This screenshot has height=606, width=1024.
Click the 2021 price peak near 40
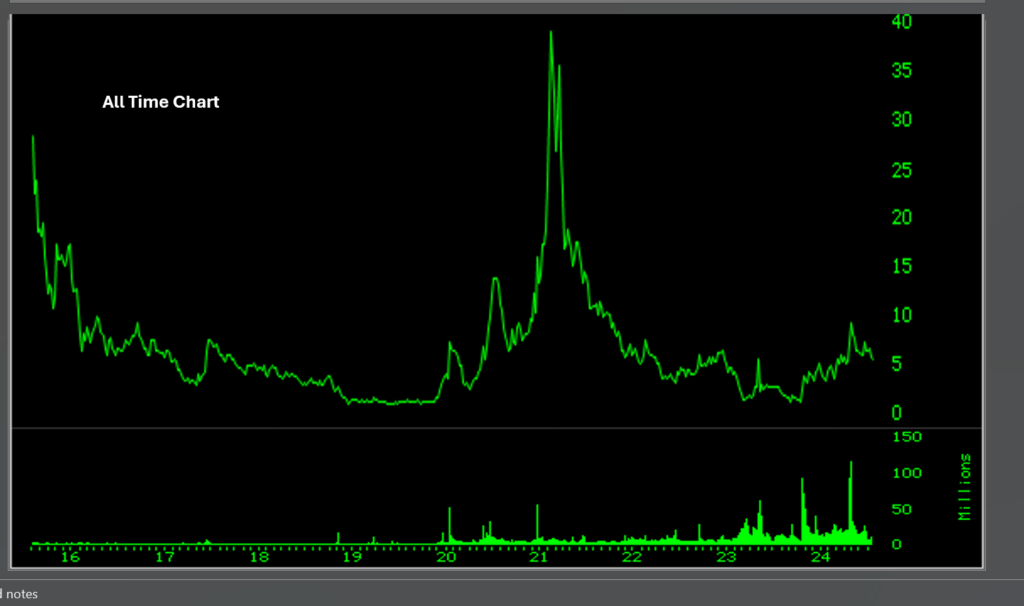click(550, 34)
